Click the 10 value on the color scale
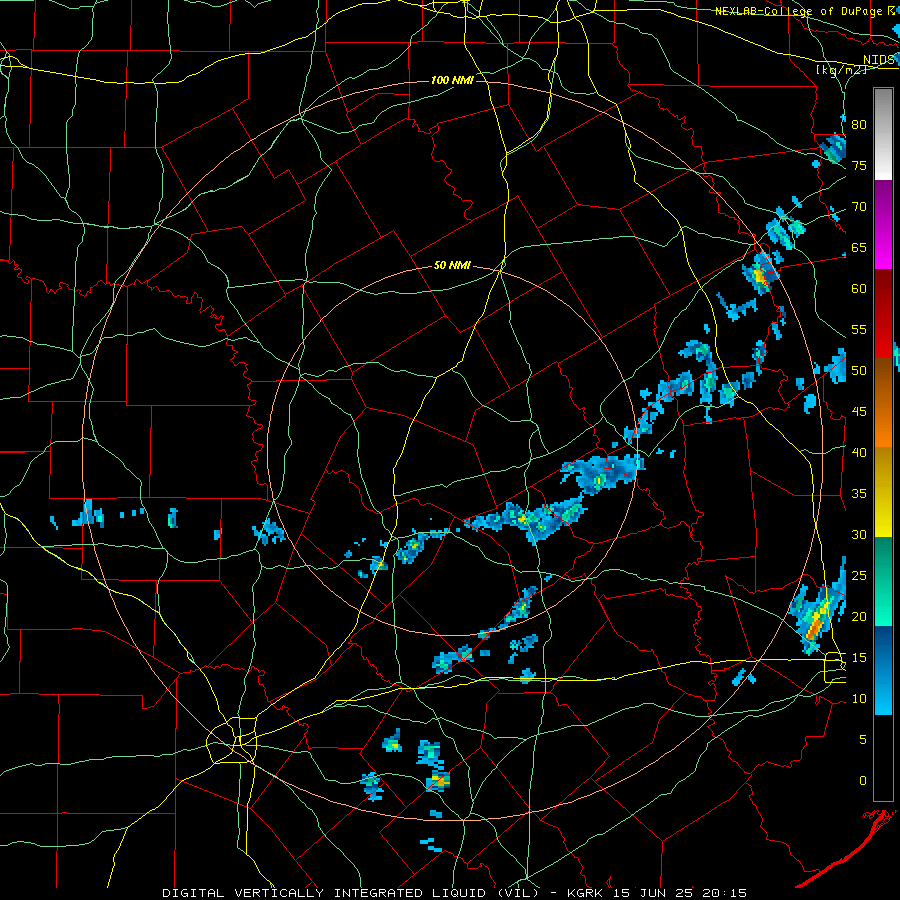The image size is (900, 900). [859, 699]
